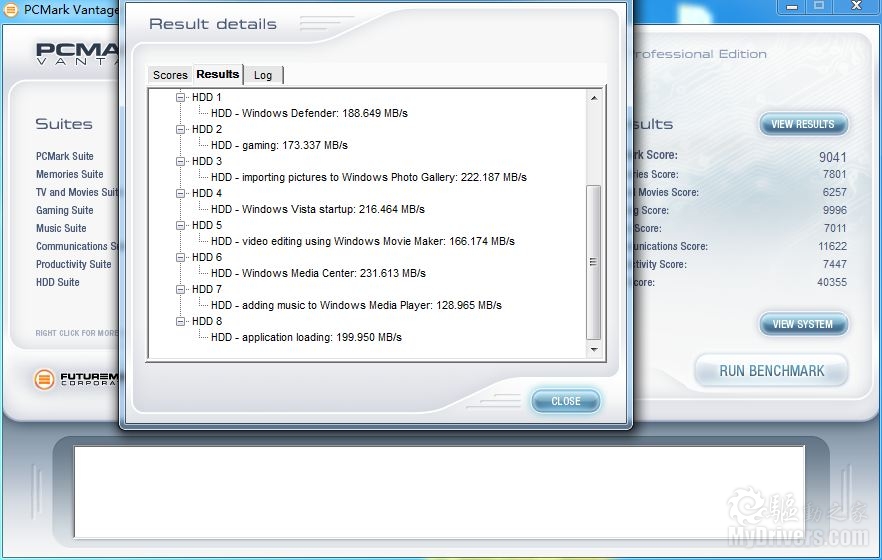Minimize the PCMark Vantage window
The image size is (882, 560).
tap(792, 7)
